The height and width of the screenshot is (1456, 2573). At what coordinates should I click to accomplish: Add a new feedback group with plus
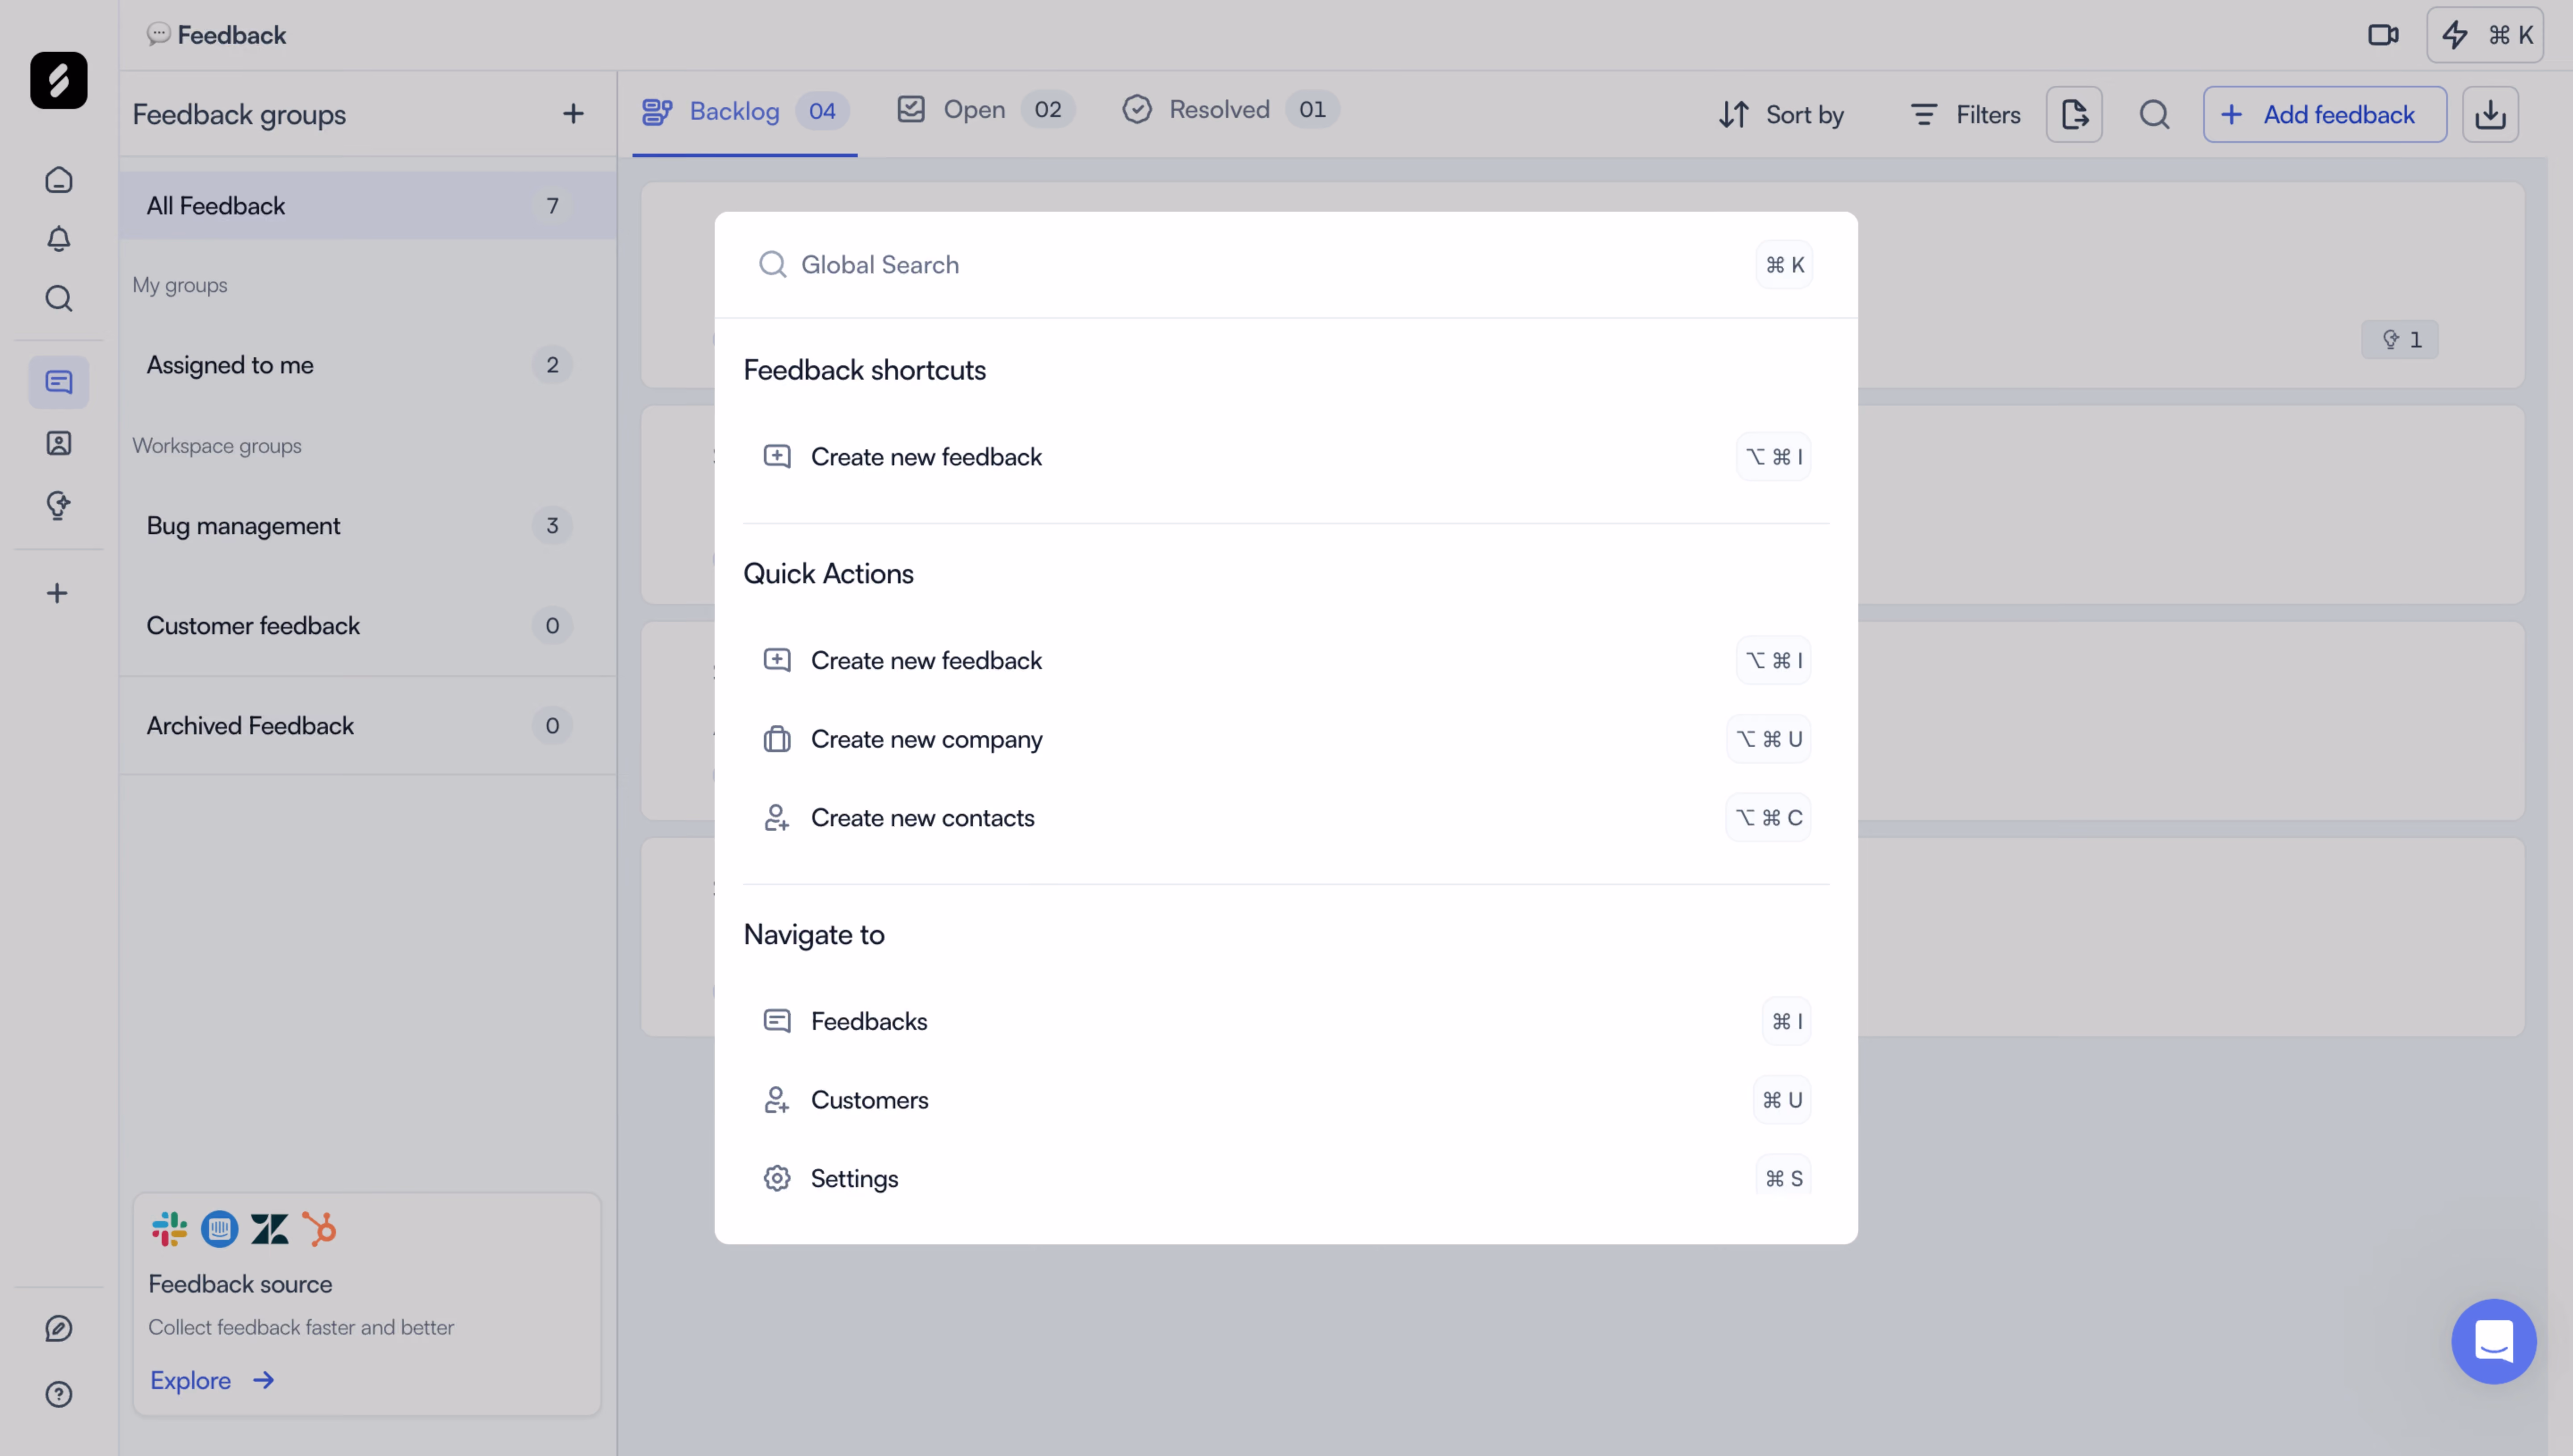click(573, 114)
